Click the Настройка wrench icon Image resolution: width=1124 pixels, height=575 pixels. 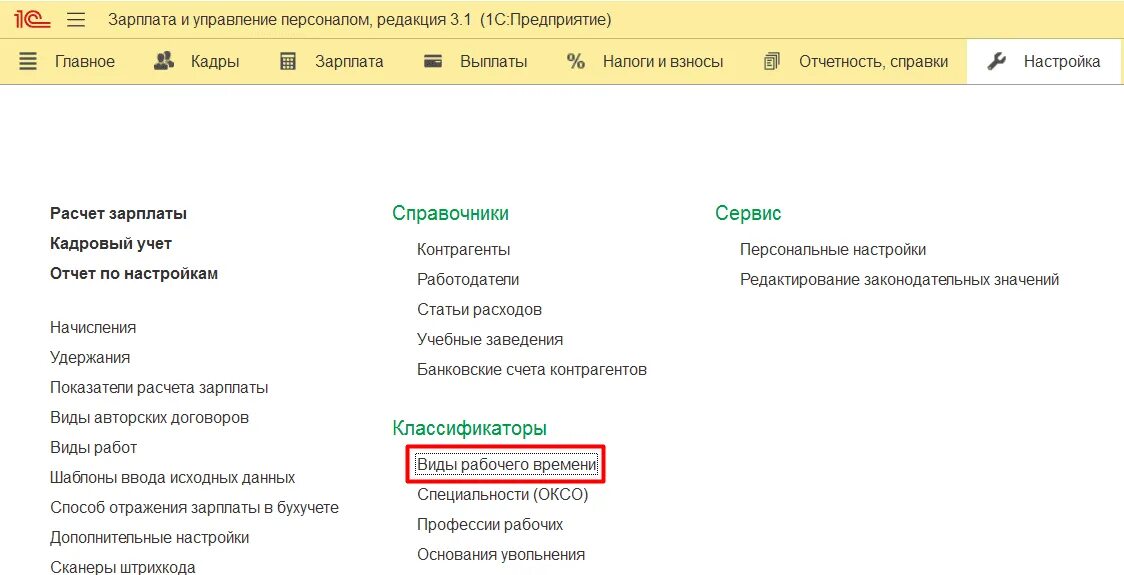tap(996, 62)
